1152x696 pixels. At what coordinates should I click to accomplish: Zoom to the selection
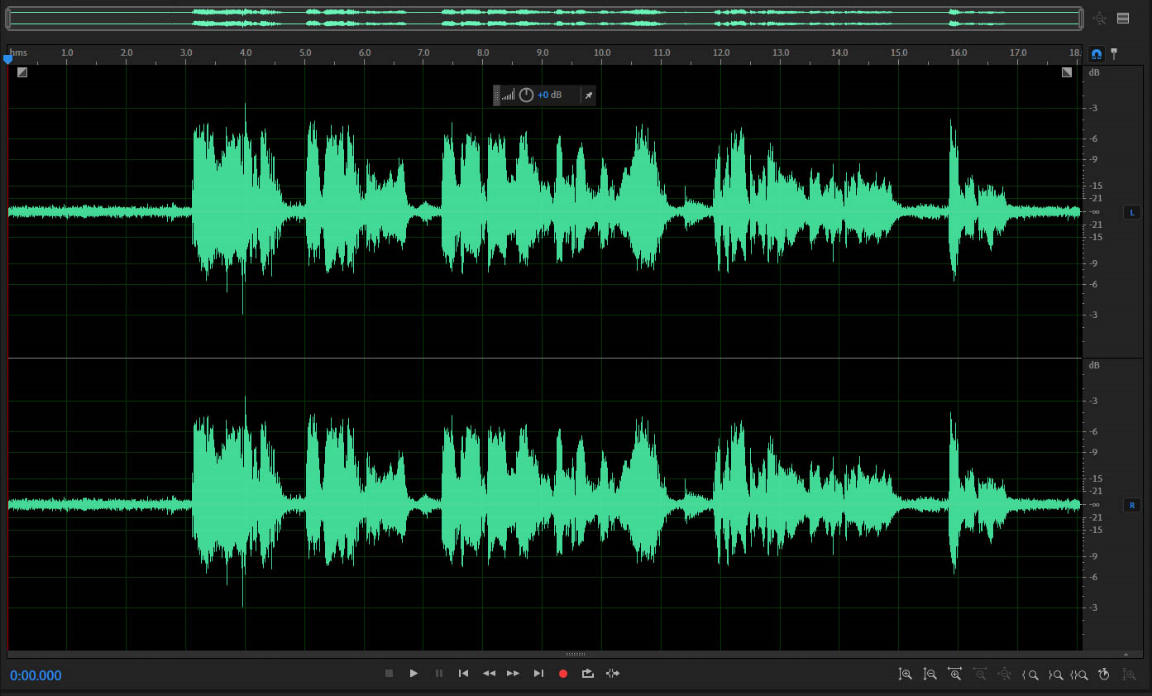click(1079, 675)
